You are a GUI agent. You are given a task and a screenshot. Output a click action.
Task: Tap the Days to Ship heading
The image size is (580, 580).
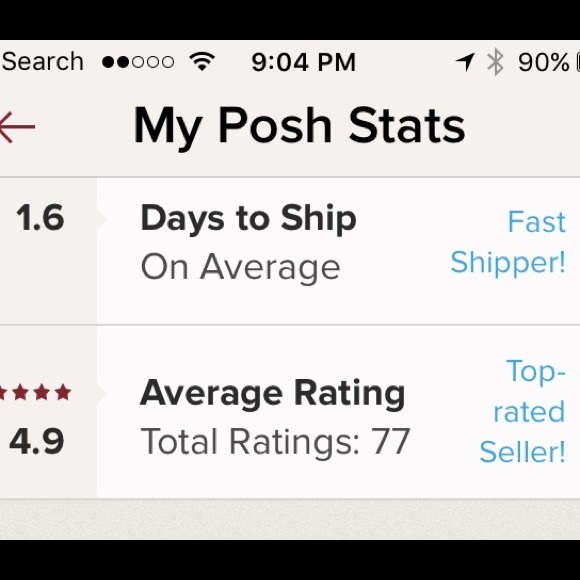pos(249,219)
